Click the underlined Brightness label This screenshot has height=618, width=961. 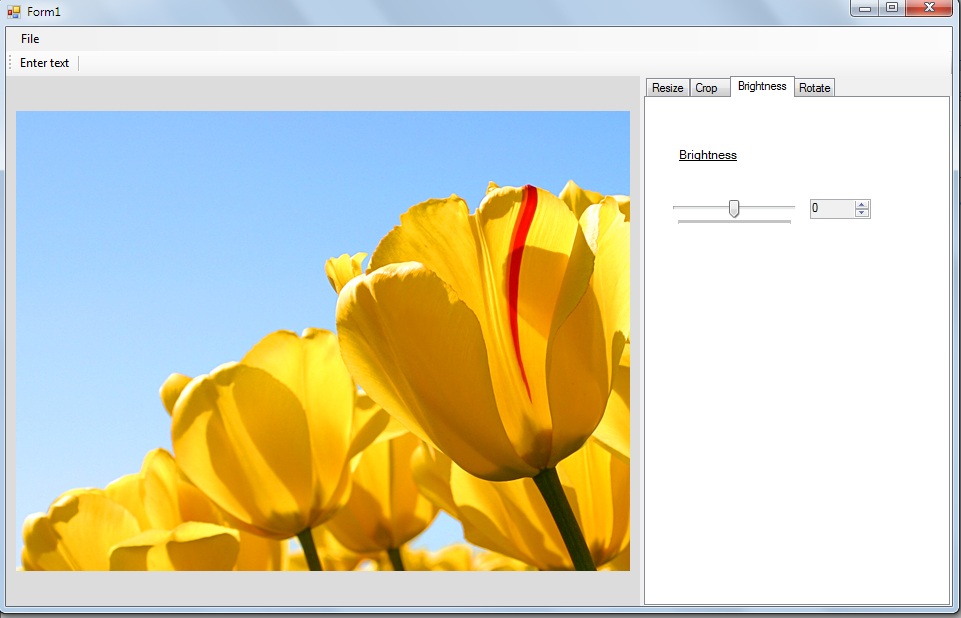click(x=708, y=155)
